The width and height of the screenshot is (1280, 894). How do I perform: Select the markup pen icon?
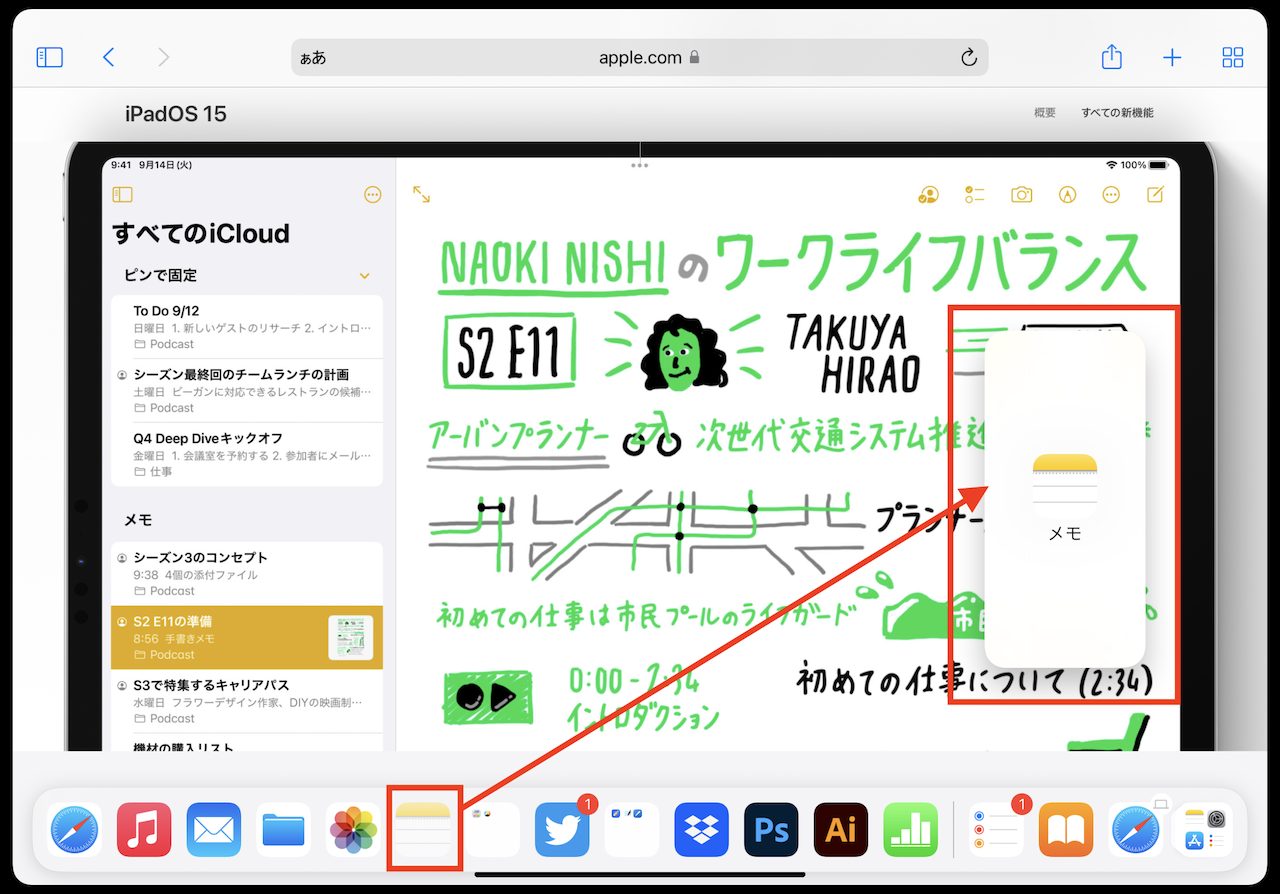(x=1068, y=195)
